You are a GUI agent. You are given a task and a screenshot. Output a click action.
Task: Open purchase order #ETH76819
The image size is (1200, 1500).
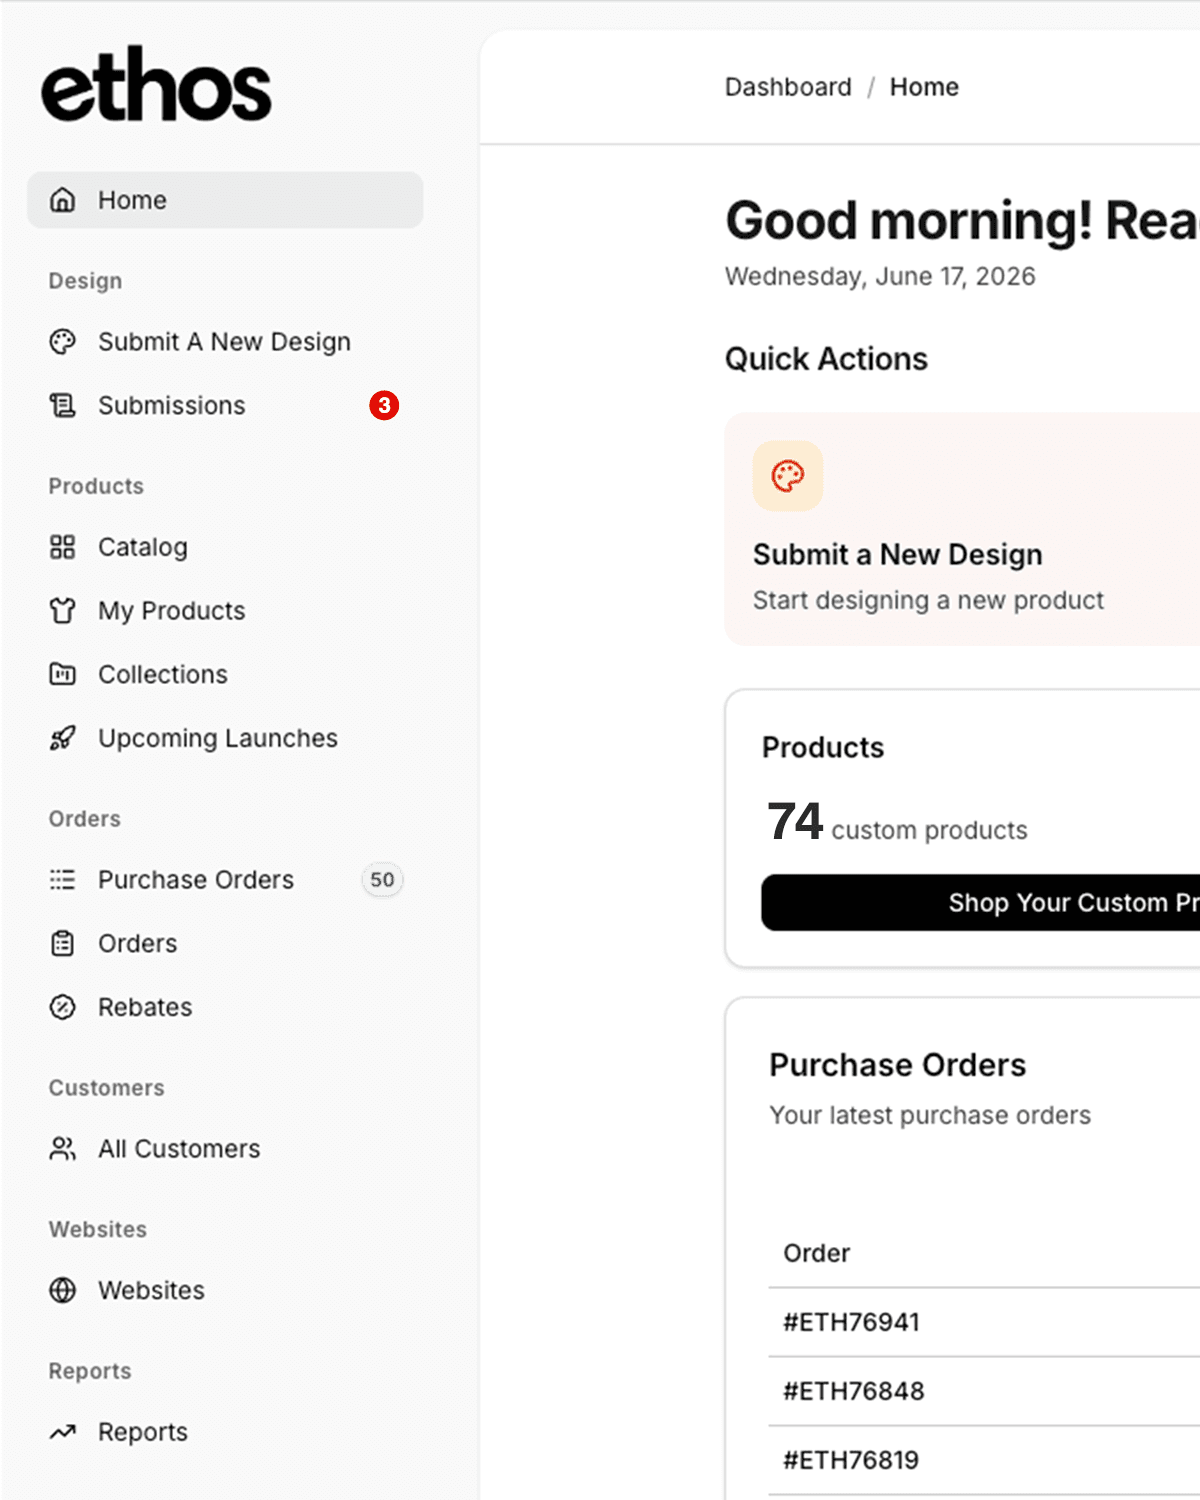[x=851, y=1460]
